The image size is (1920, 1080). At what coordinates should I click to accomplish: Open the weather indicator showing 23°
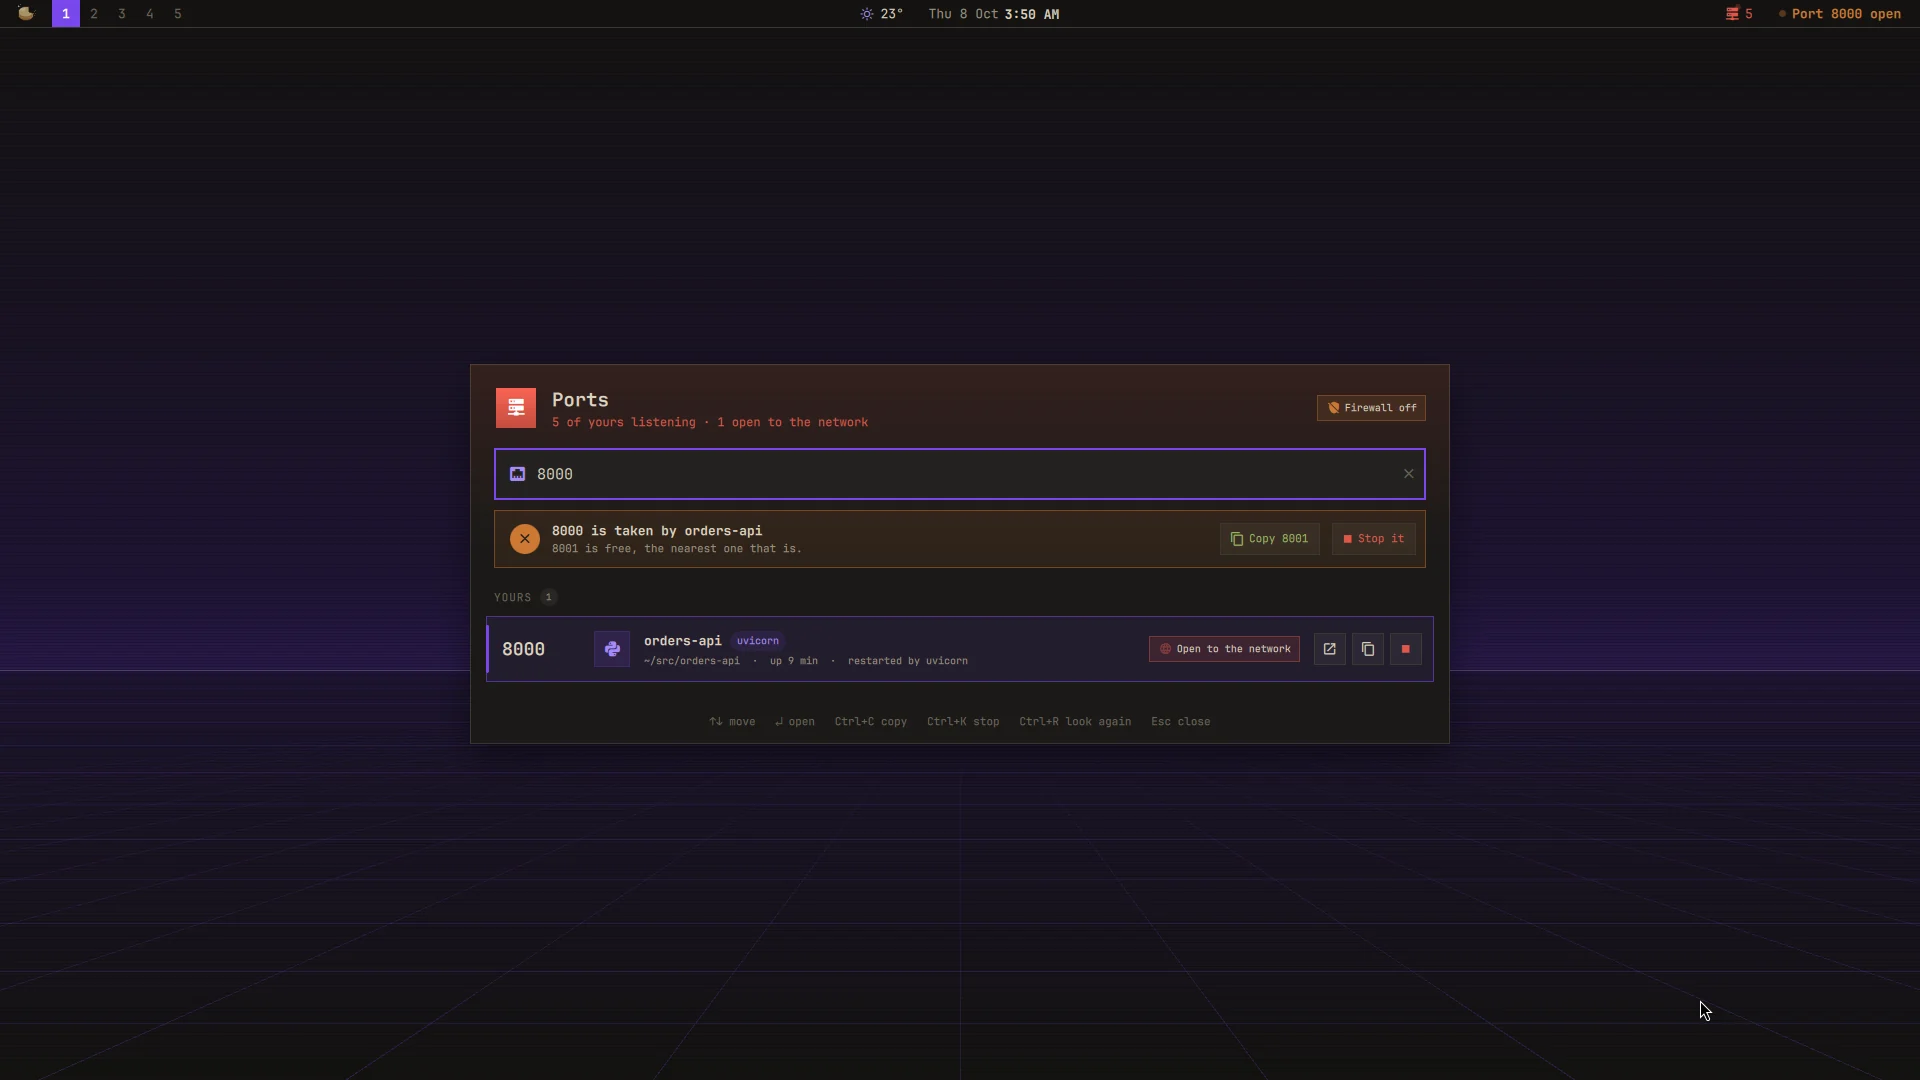pos(881,14)
